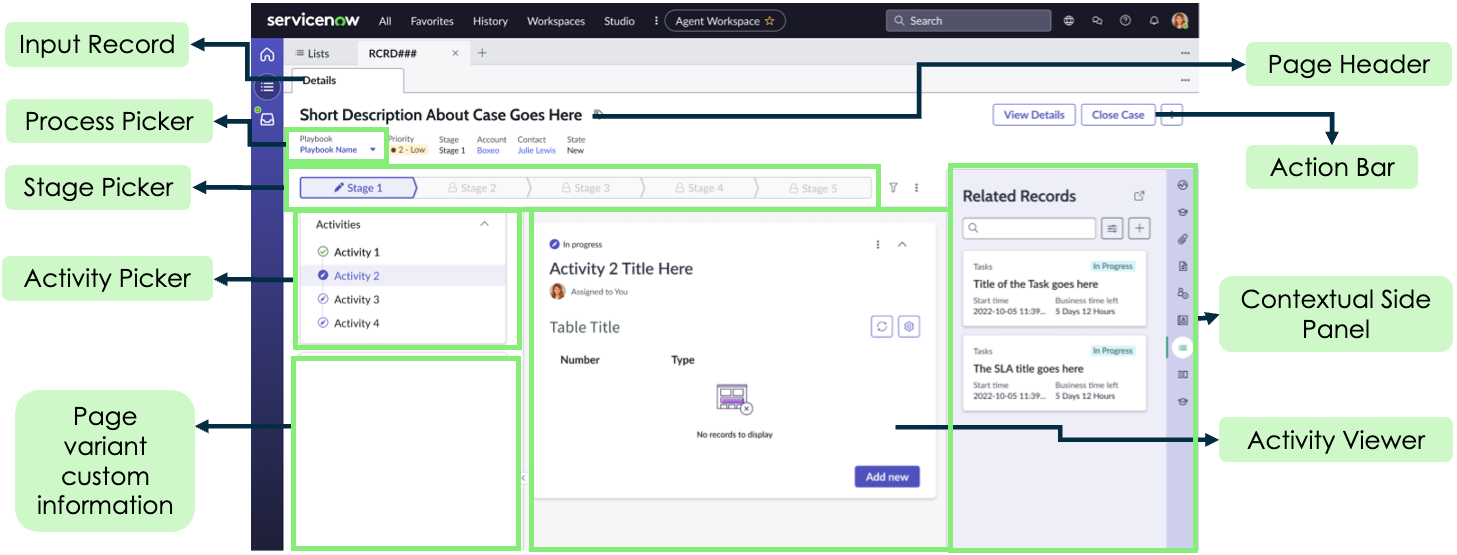Image resolution: width=1457 pixels, height=555 pixels.
Task: Click the globe icon in top bar
Action: click(x=1069, y=21)
